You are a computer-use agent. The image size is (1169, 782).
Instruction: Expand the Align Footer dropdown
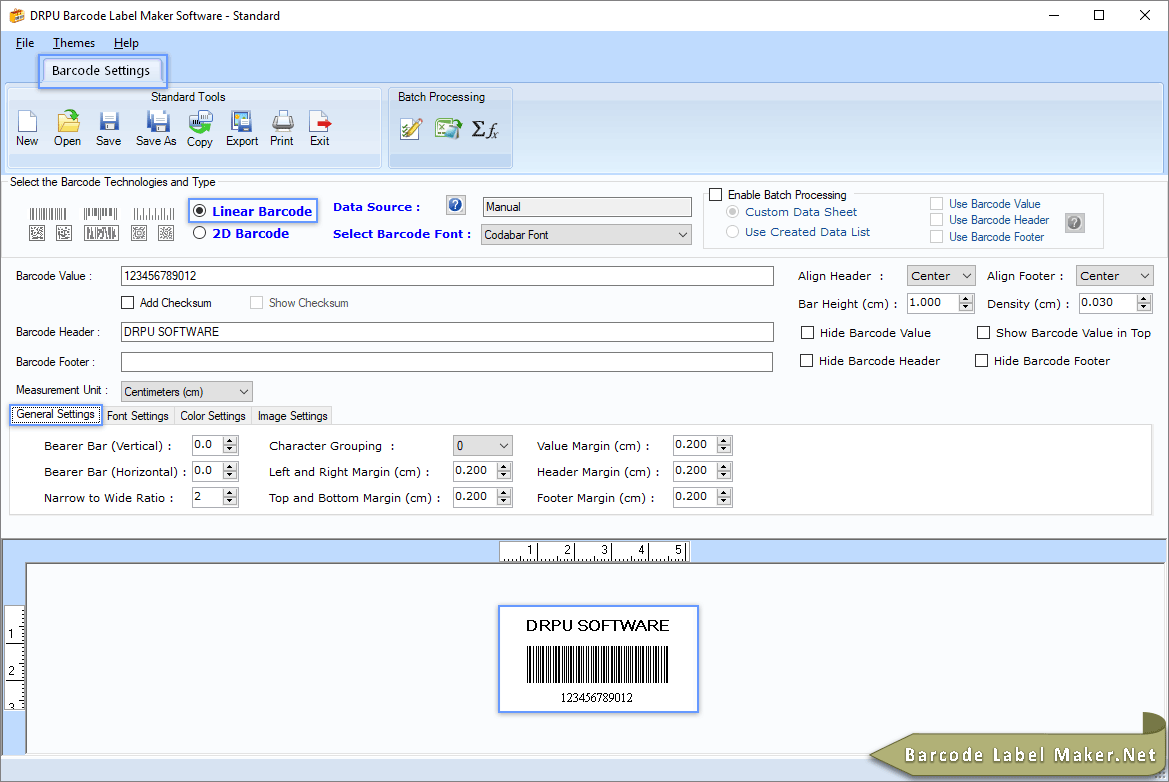coord(1115,276)
